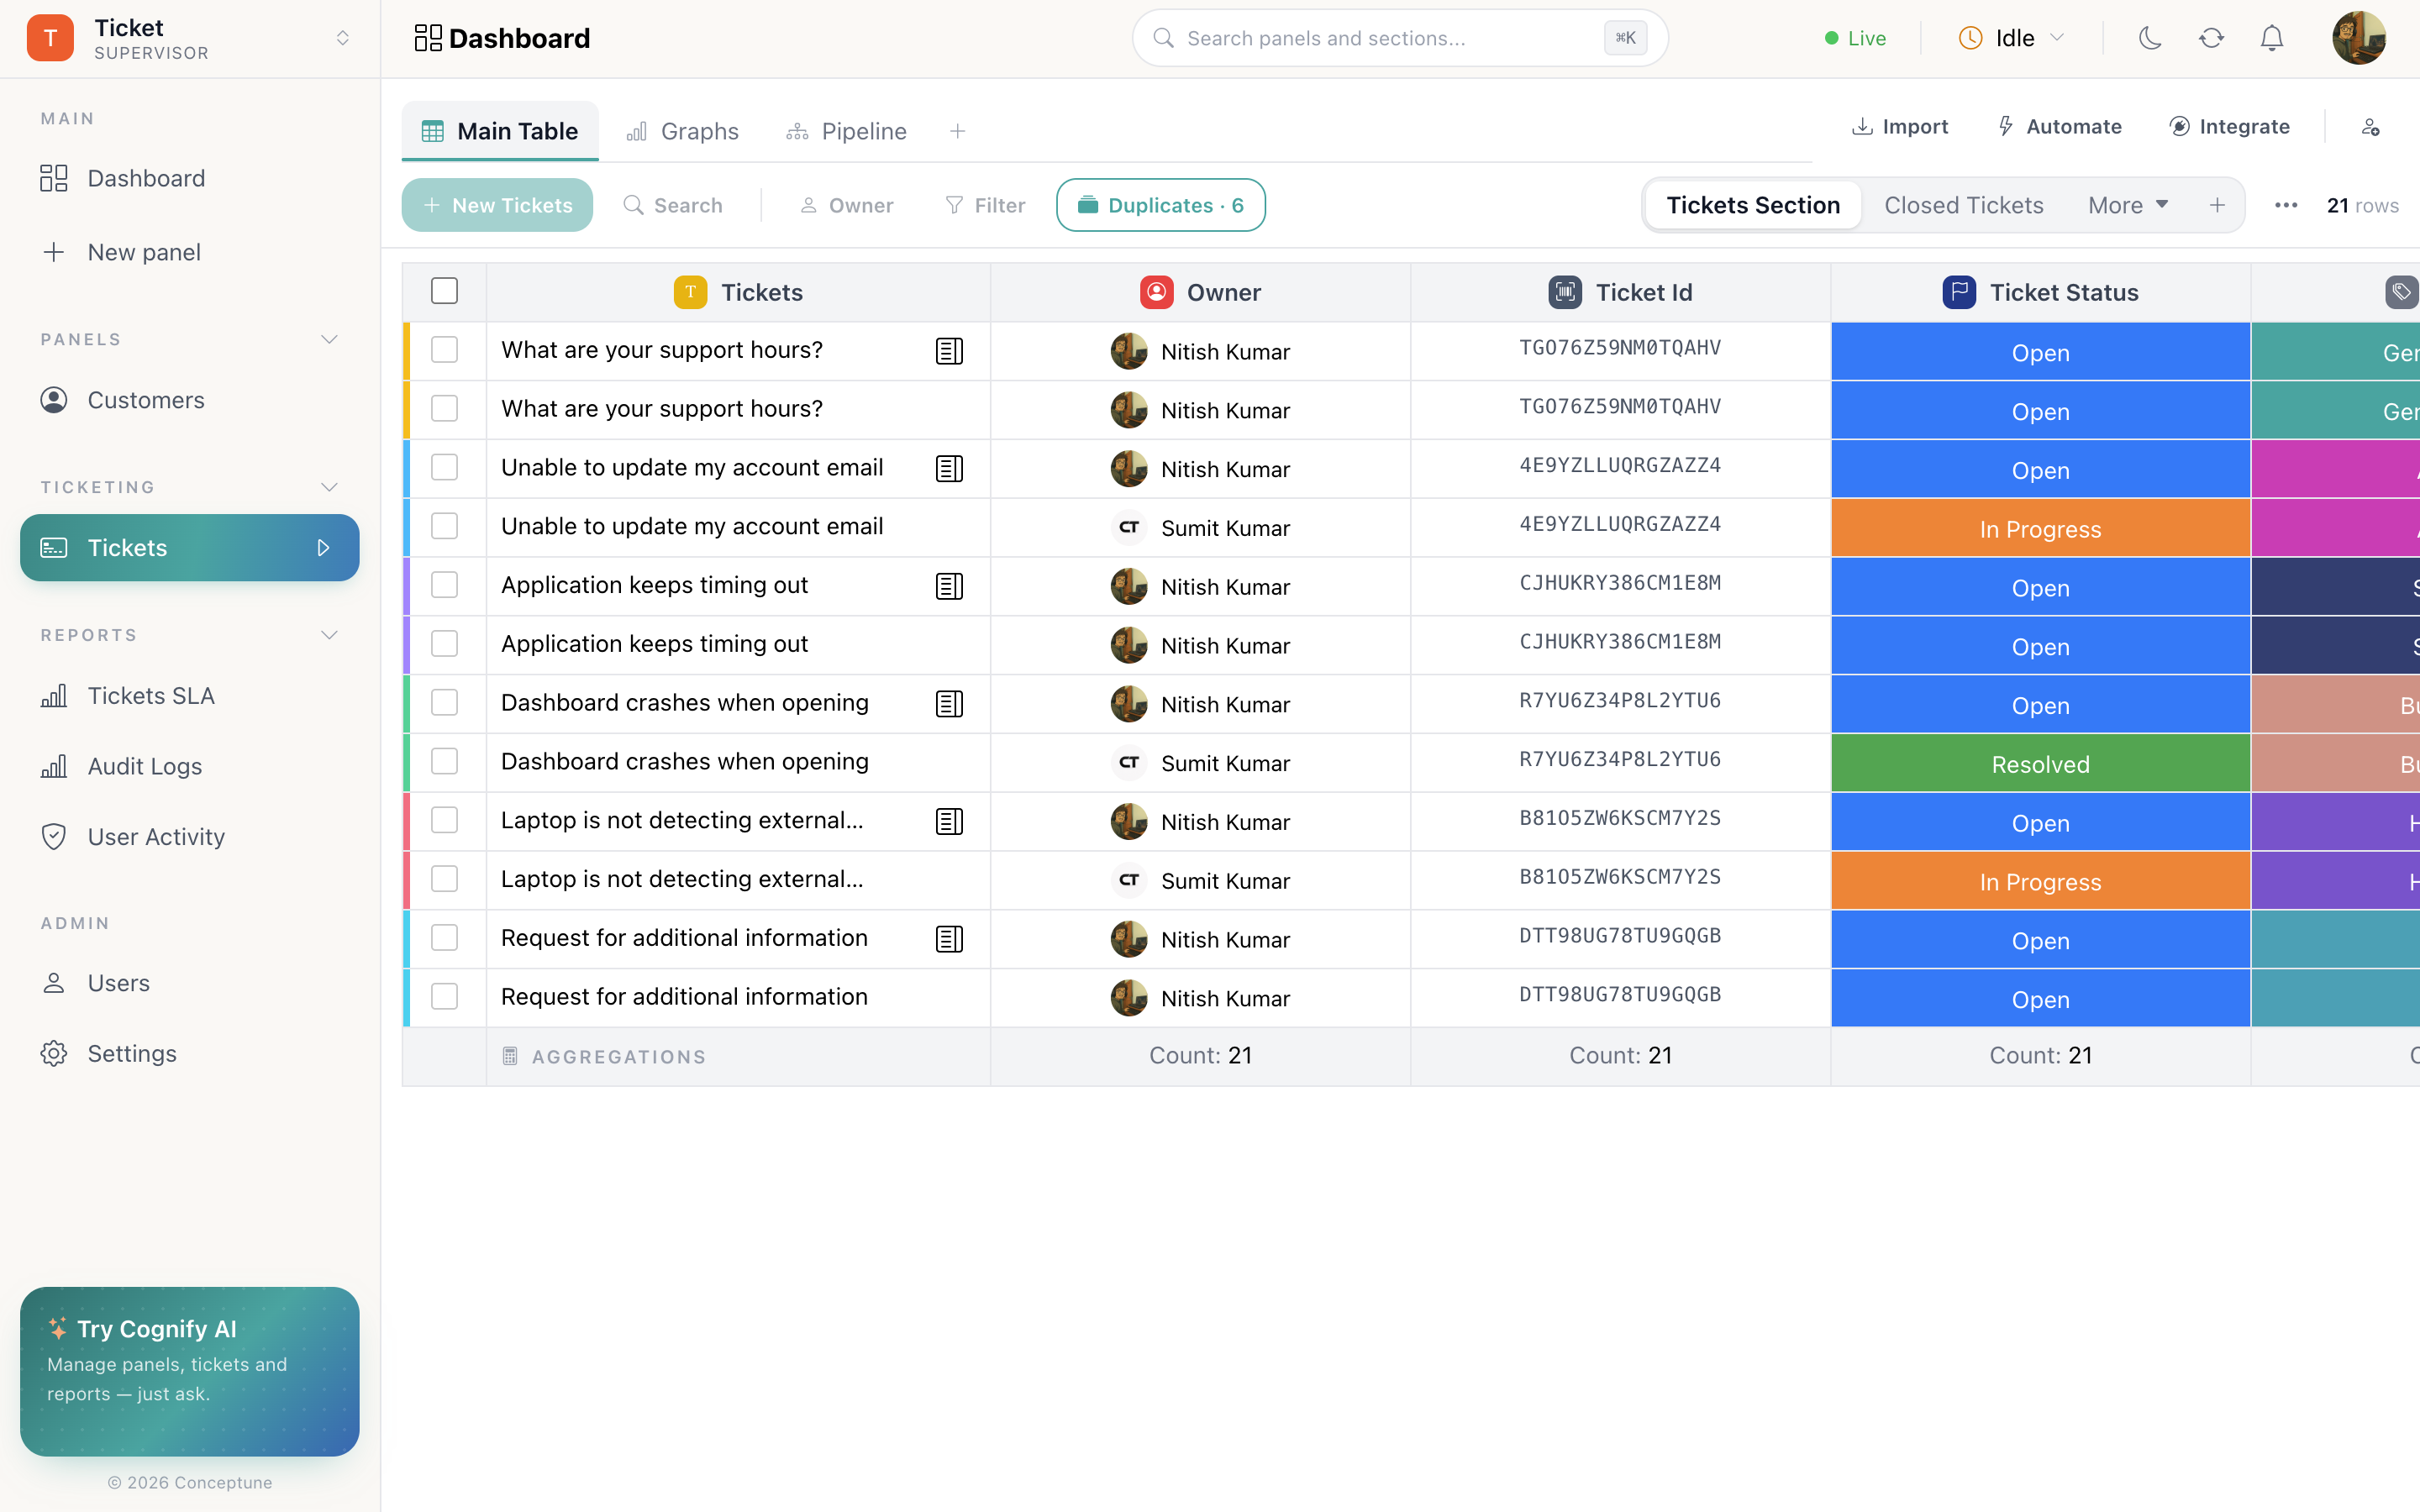Click the table Search control
Viewport: 2420px width, 1512px height.
coord(673,205)
